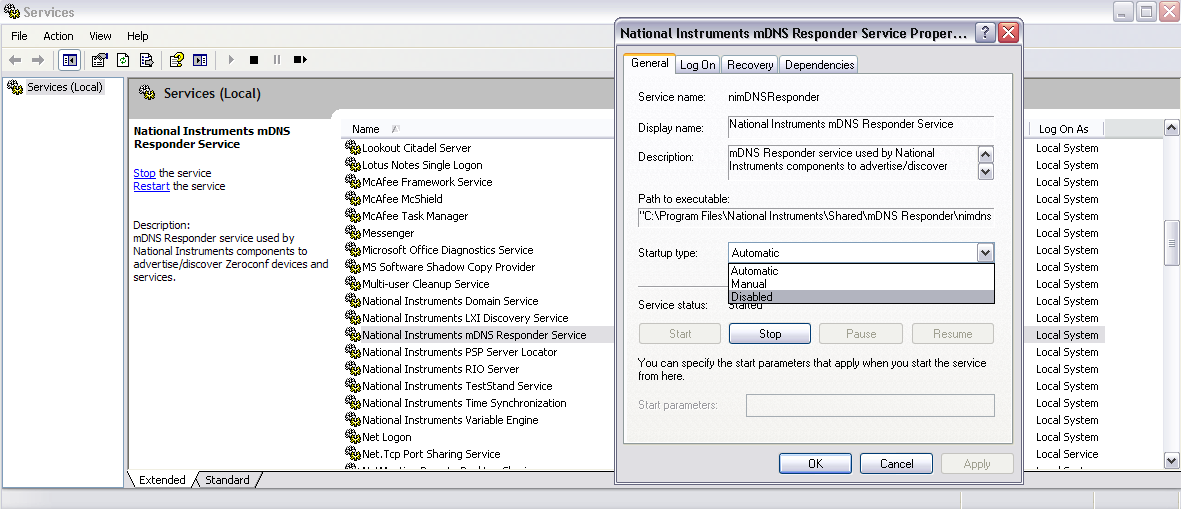Image resolution: width=1181 pixels, height=509 pixels.
Task: Click the services list scroll-up arrow
Action: (1171, 128)
